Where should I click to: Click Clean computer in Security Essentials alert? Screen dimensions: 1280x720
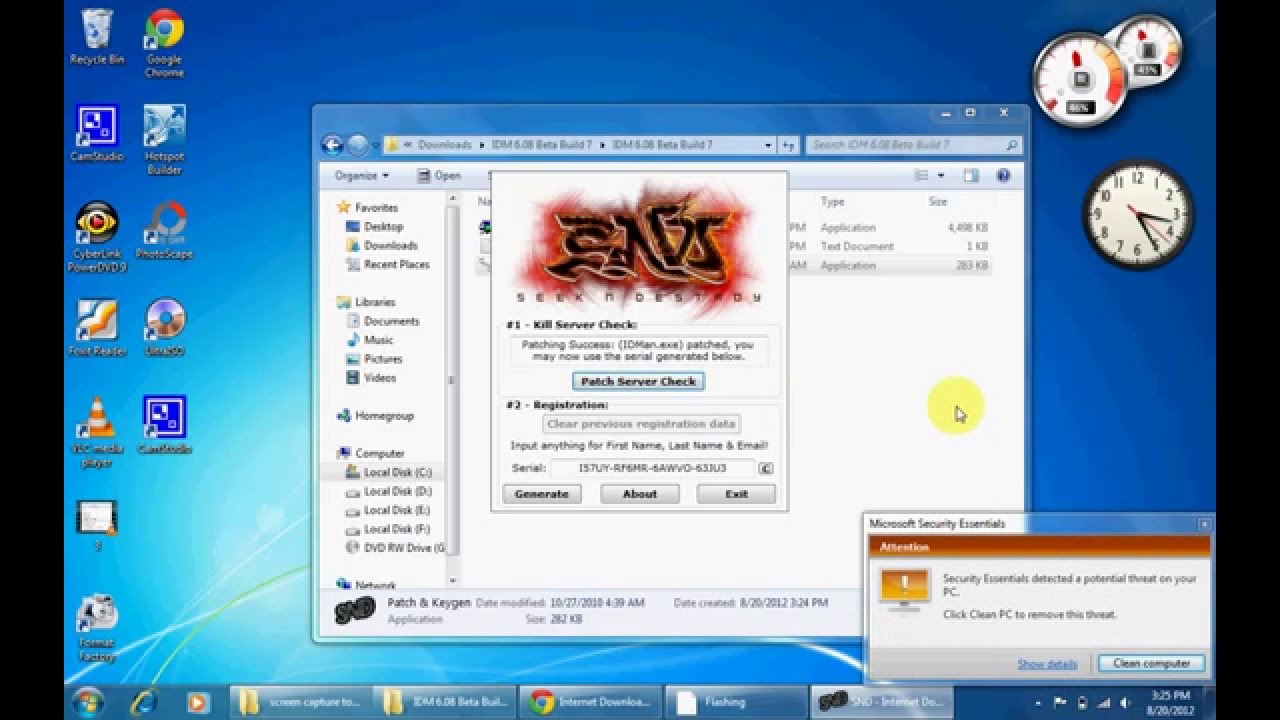tap(1151, 664)
